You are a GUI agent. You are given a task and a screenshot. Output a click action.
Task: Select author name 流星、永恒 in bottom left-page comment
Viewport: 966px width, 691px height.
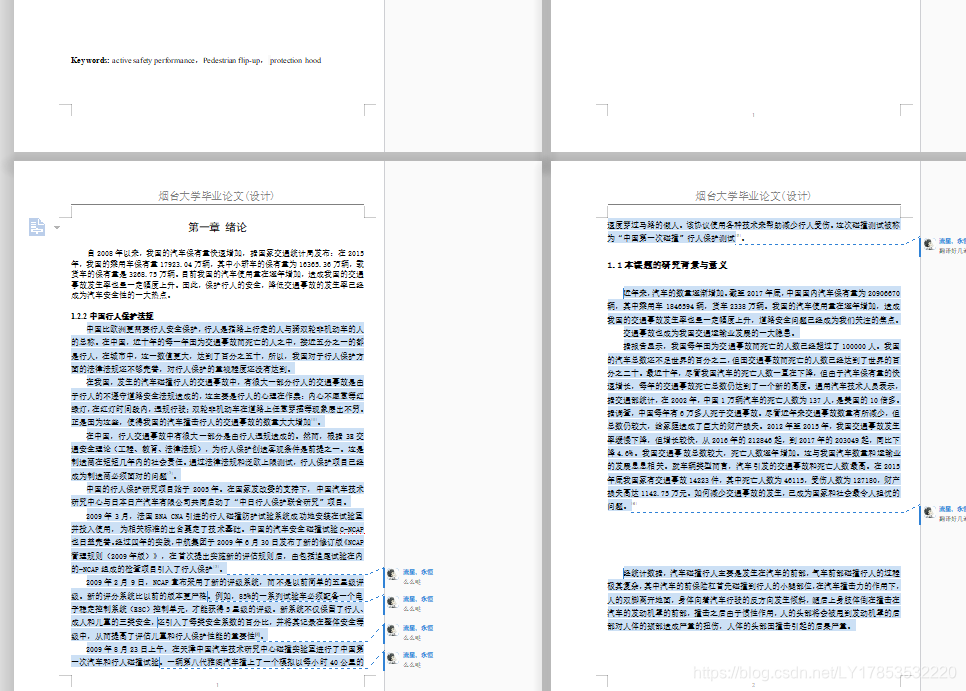(x=418, y=655)
